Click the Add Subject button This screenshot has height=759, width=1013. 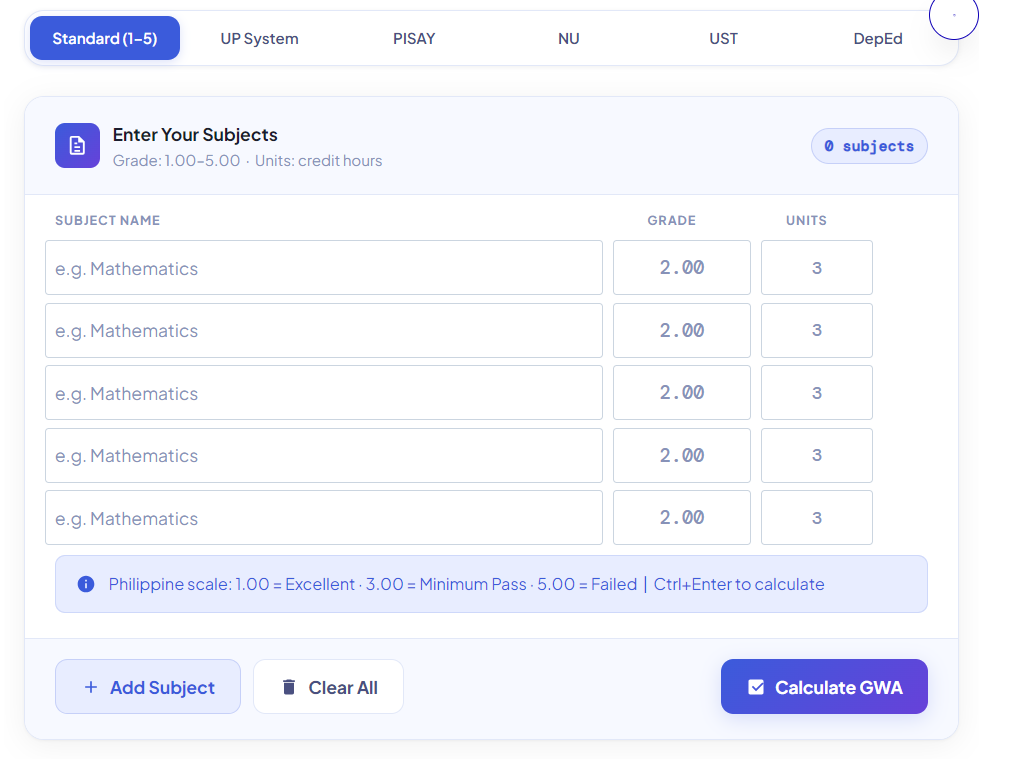coord(147,687)
